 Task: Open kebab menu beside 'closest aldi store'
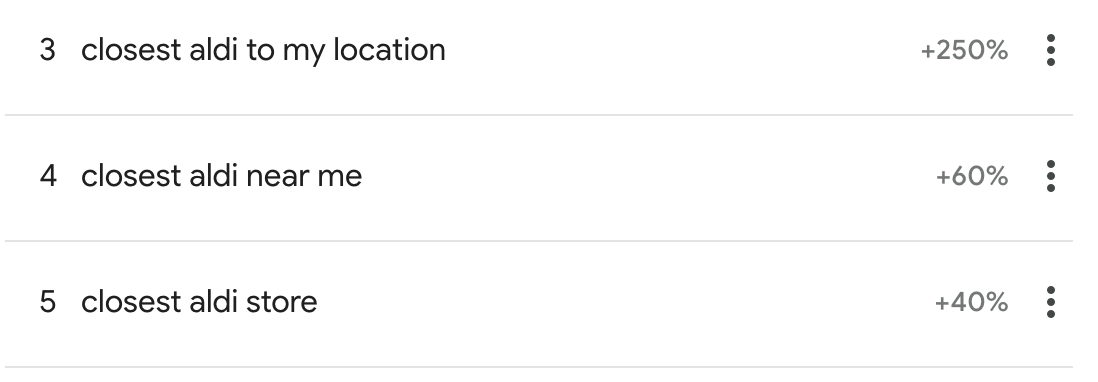click(x=1050, y=302)
